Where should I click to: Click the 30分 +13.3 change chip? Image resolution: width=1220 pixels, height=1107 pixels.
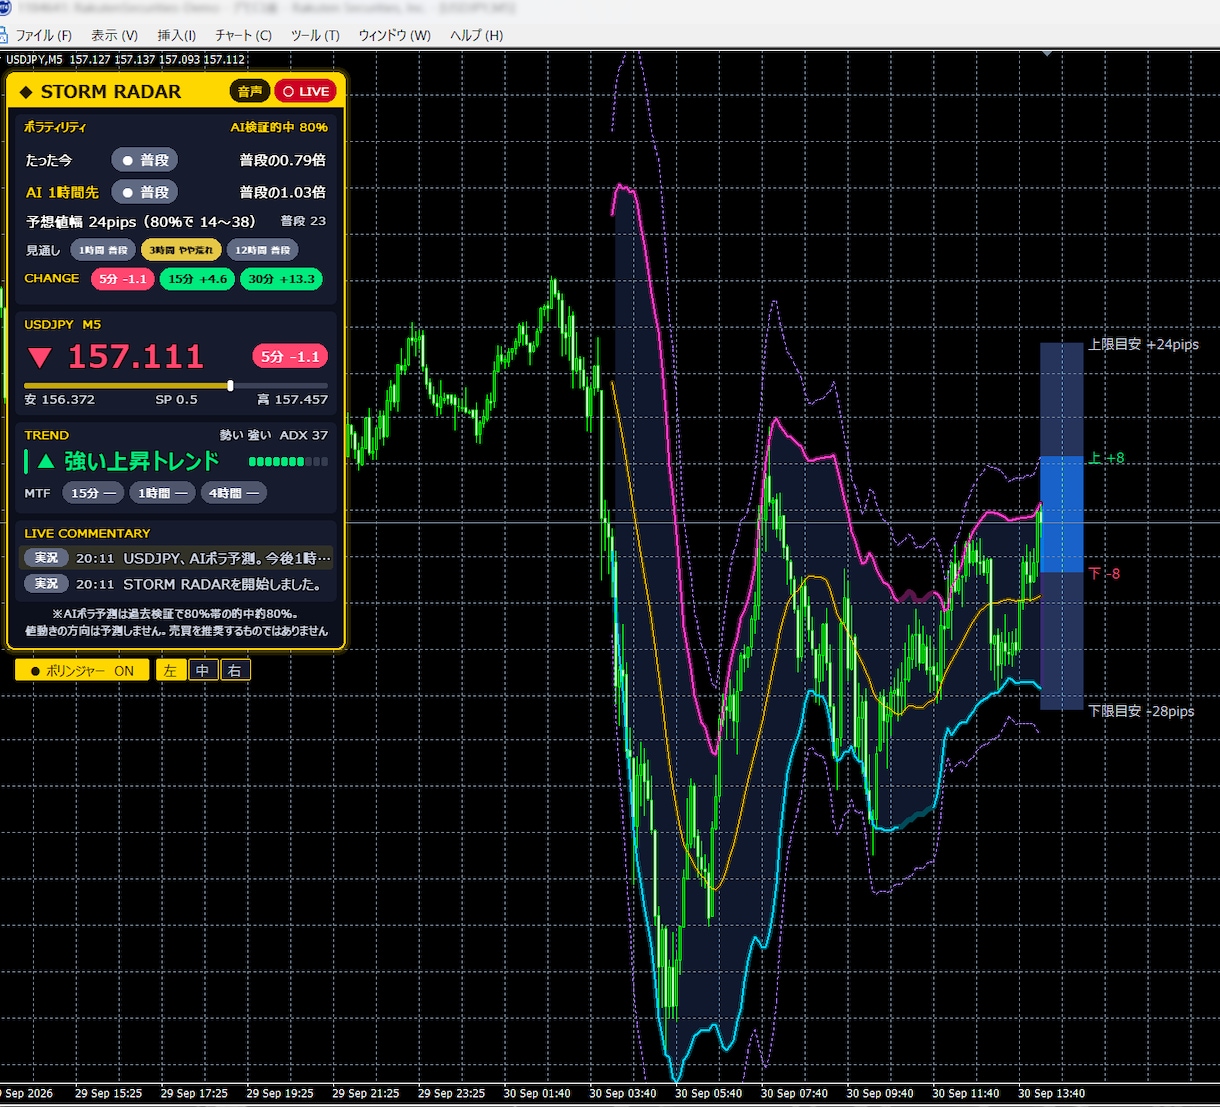281,279
